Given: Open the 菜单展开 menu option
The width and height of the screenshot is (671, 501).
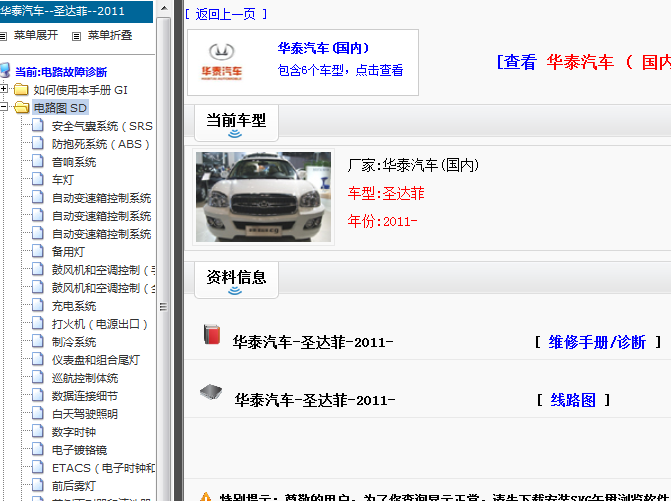Looking at the screenshot, I should [36, 35].
